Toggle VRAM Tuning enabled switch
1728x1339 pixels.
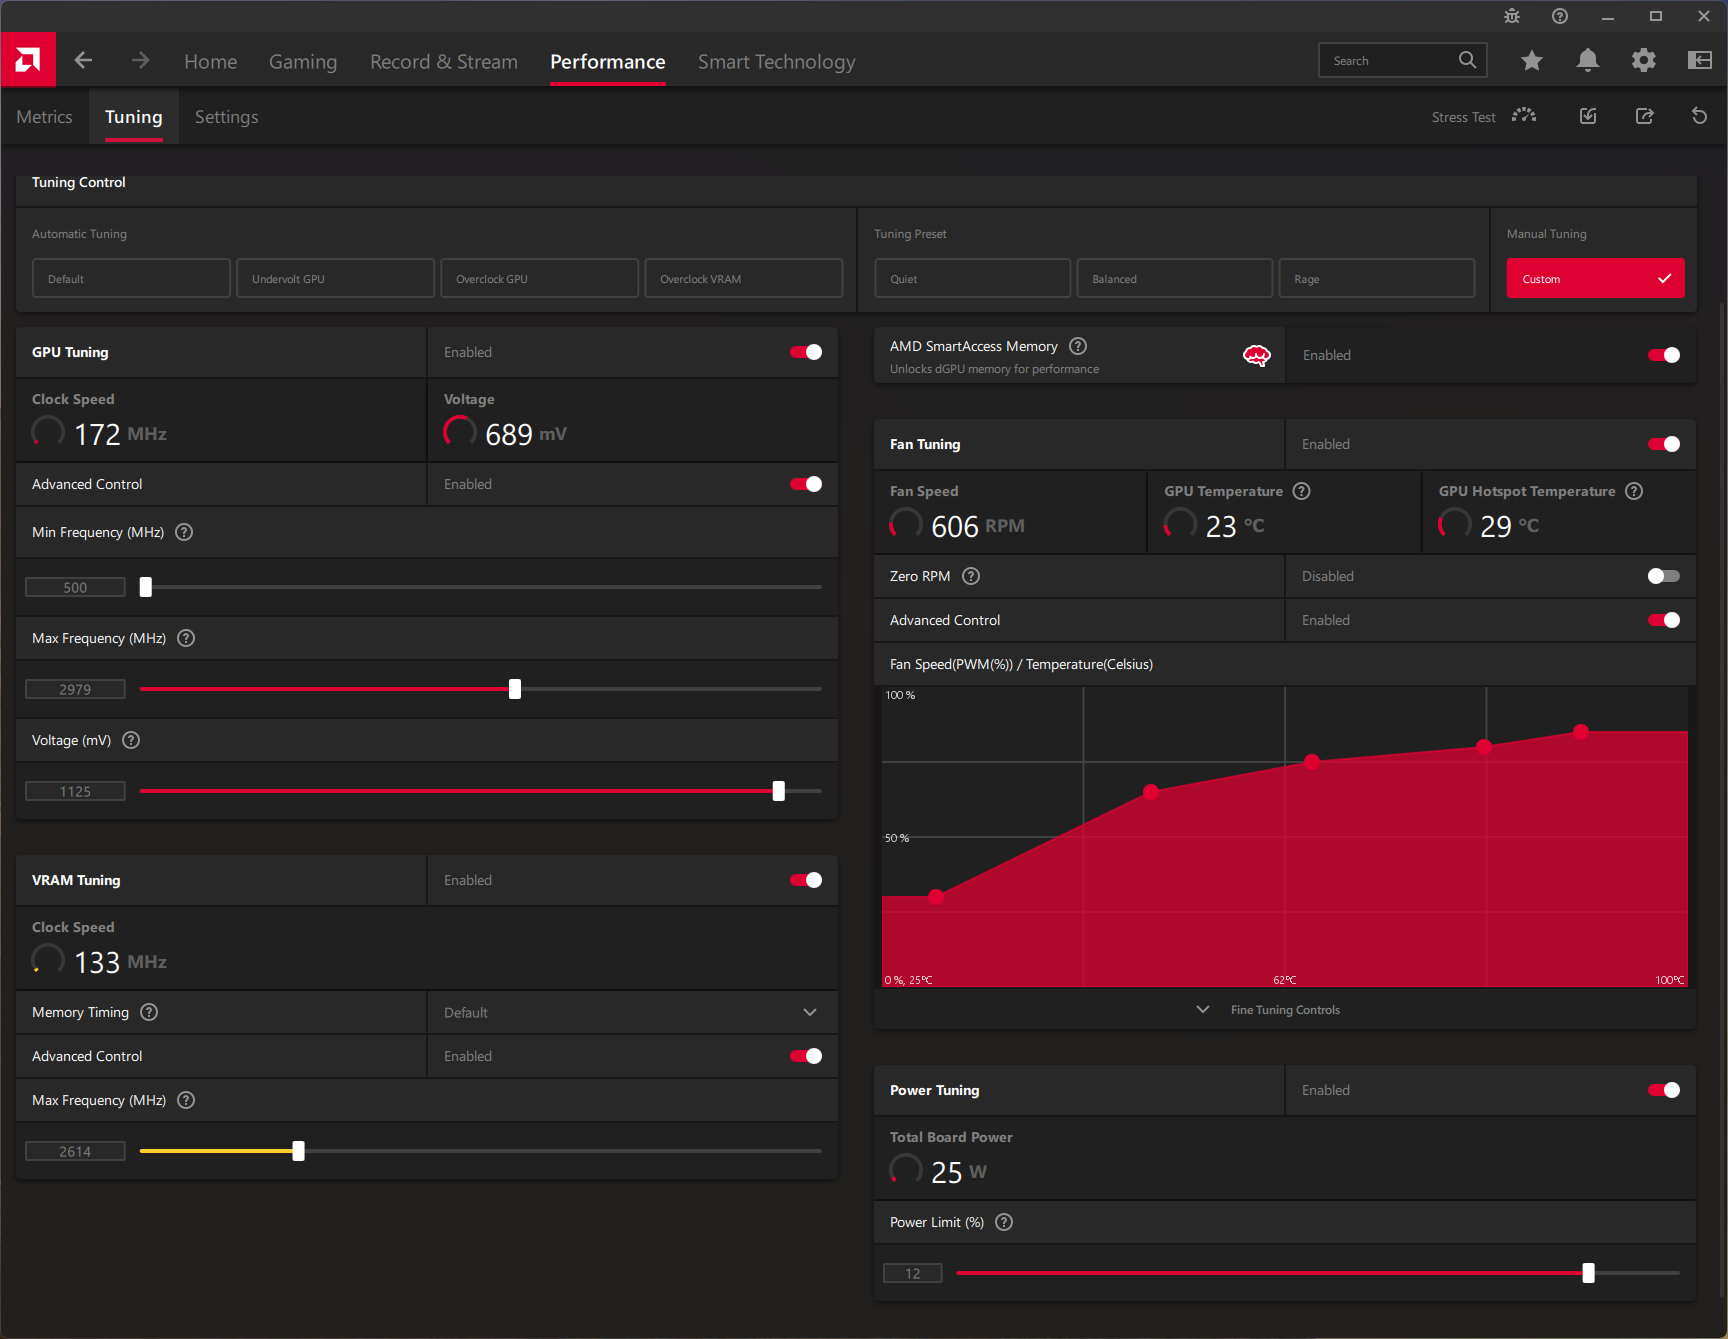click(x=806, y=880)
